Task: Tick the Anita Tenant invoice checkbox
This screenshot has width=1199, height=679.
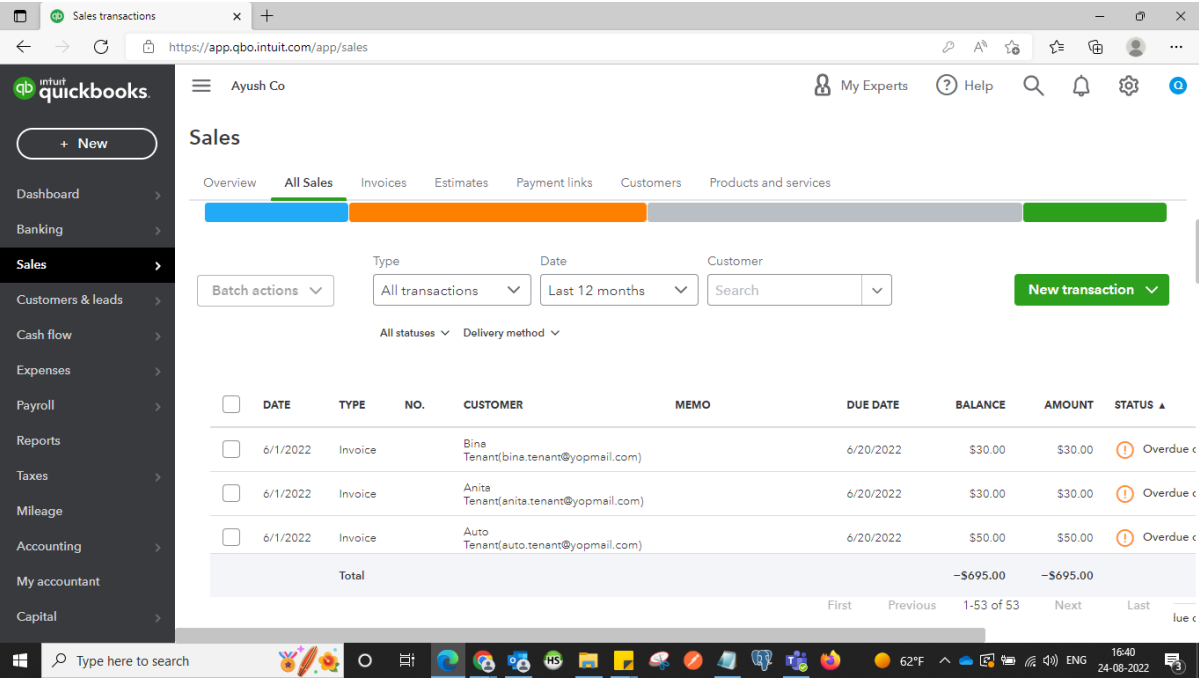Action: point(231,493)
